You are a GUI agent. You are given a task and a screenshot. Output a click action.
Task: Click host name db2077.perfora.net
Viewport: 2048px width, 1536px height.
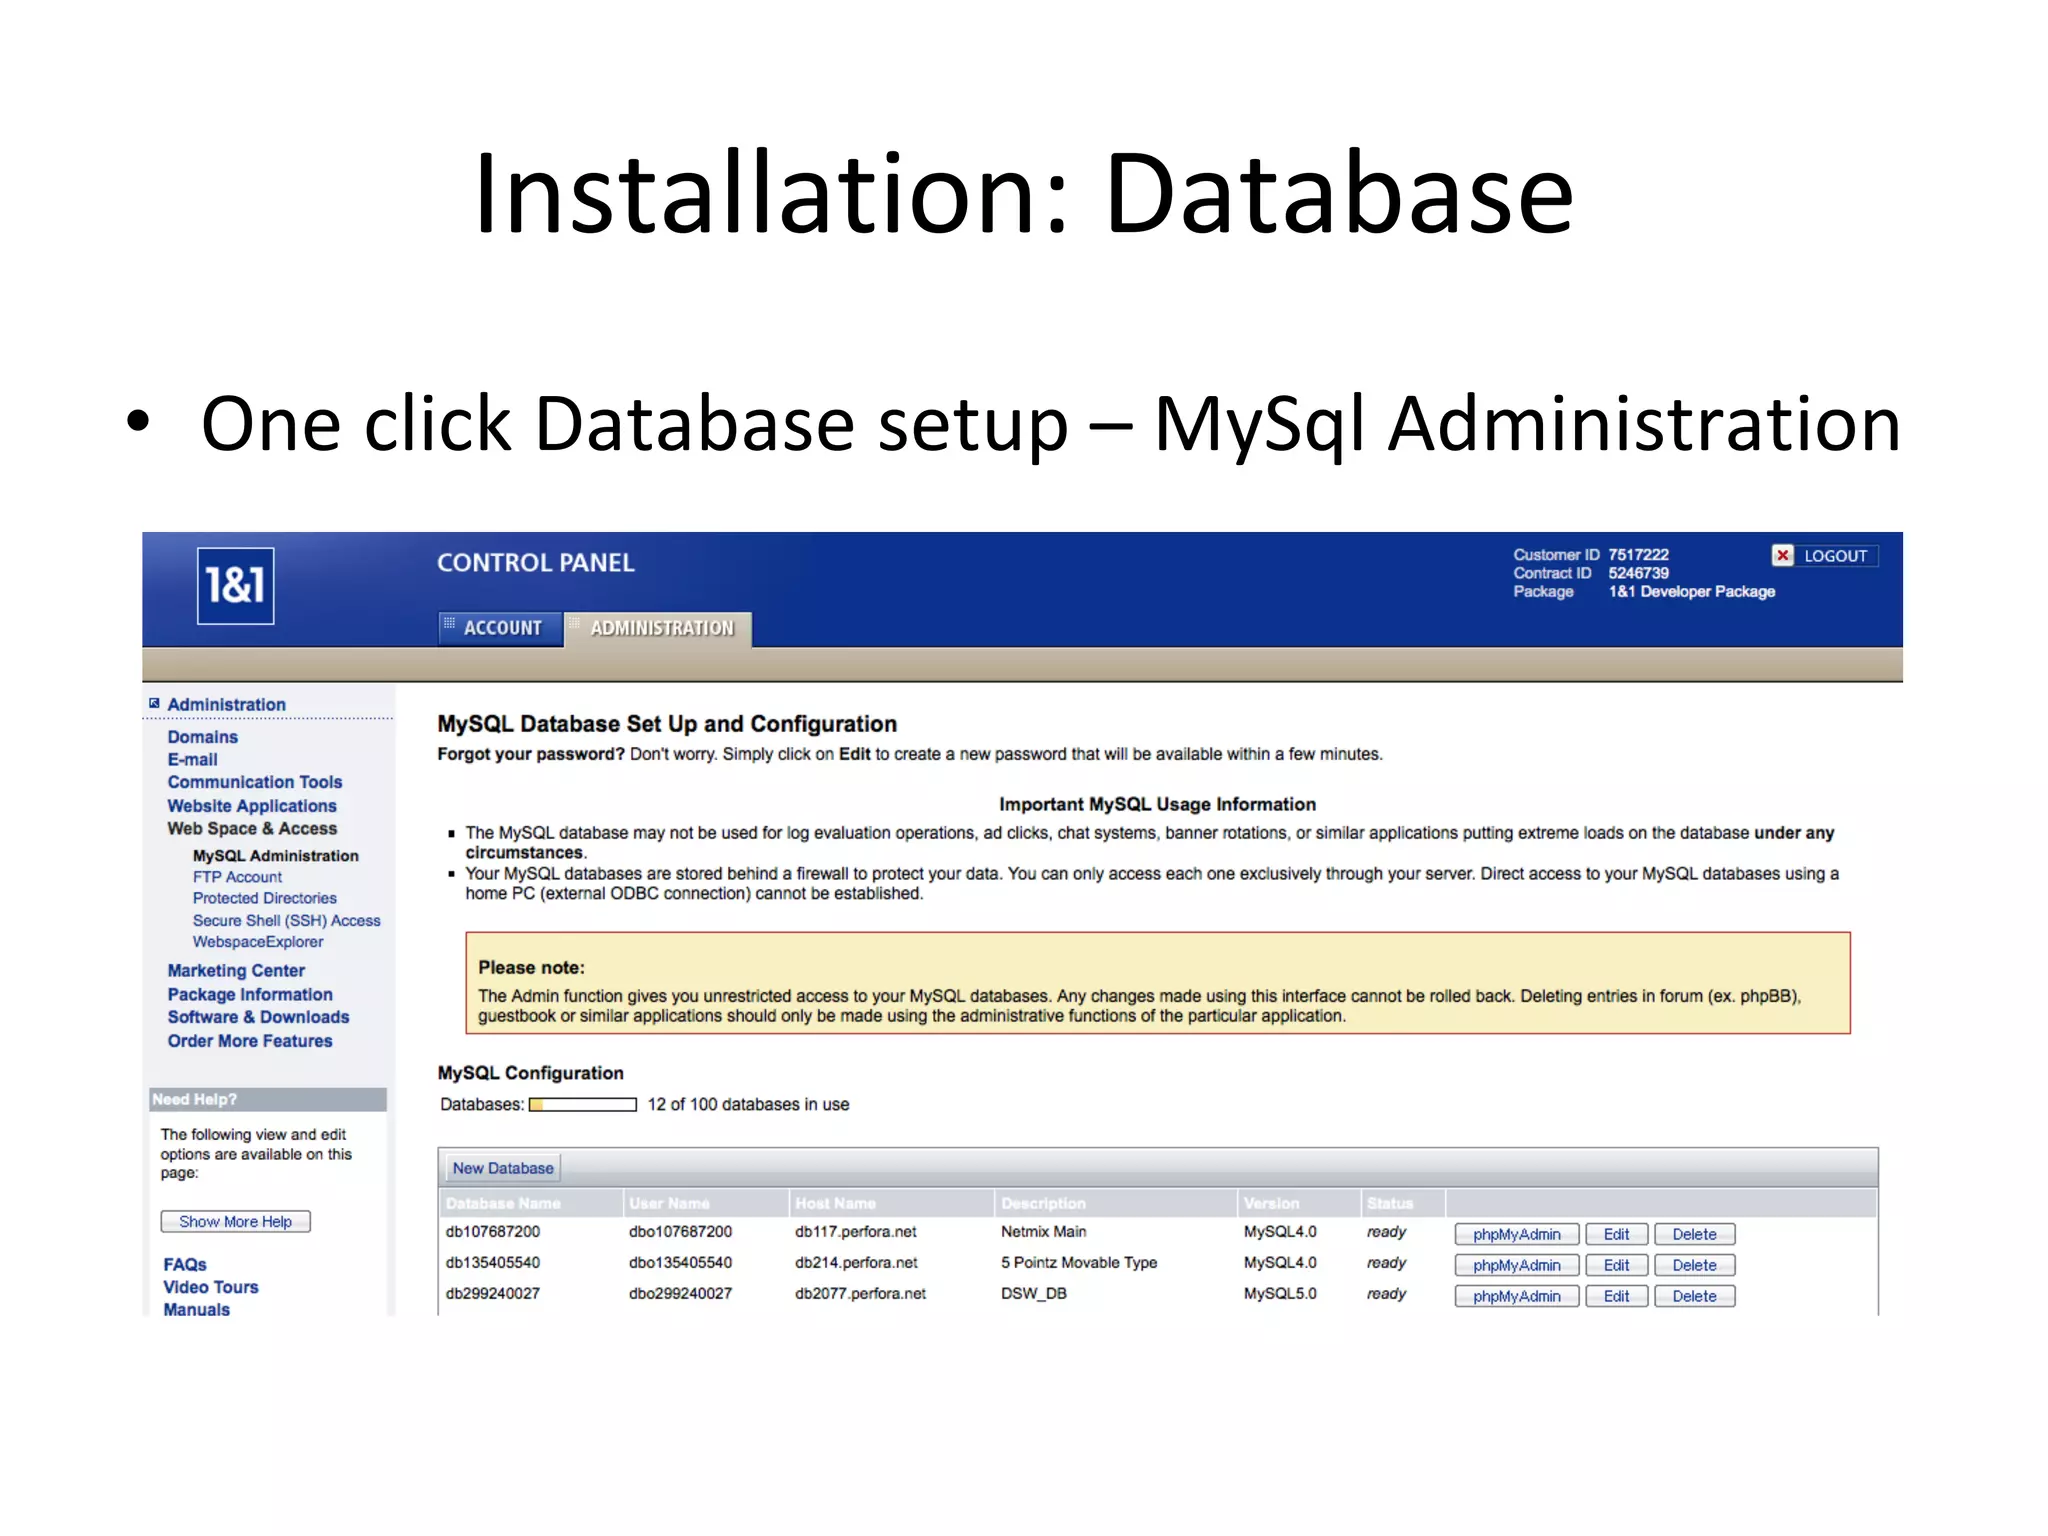860,1294
